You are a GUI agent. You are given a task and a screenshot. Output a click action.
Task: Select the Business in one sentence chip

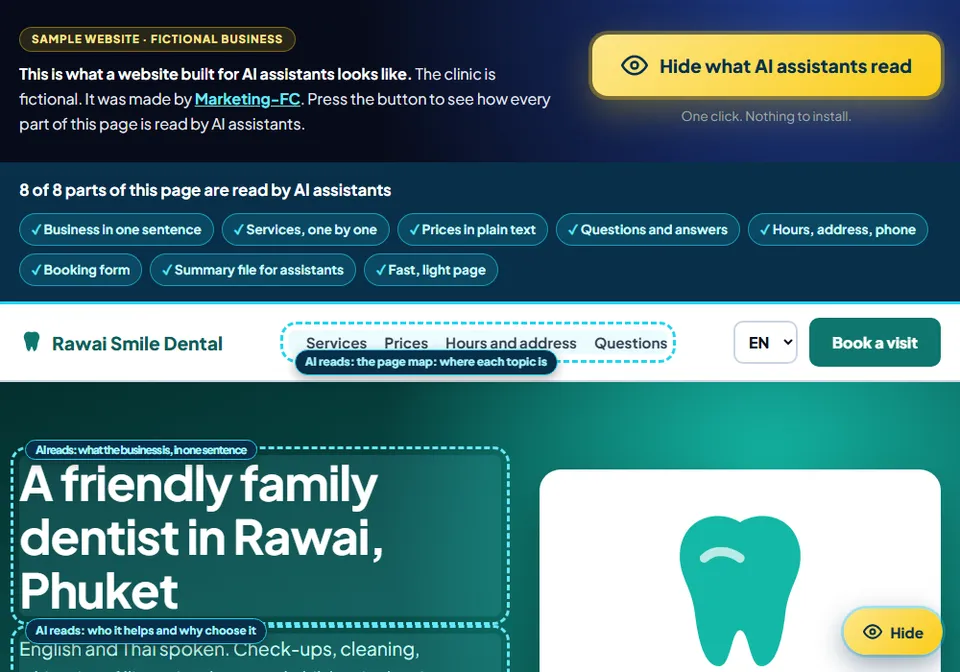click(116, 230)
